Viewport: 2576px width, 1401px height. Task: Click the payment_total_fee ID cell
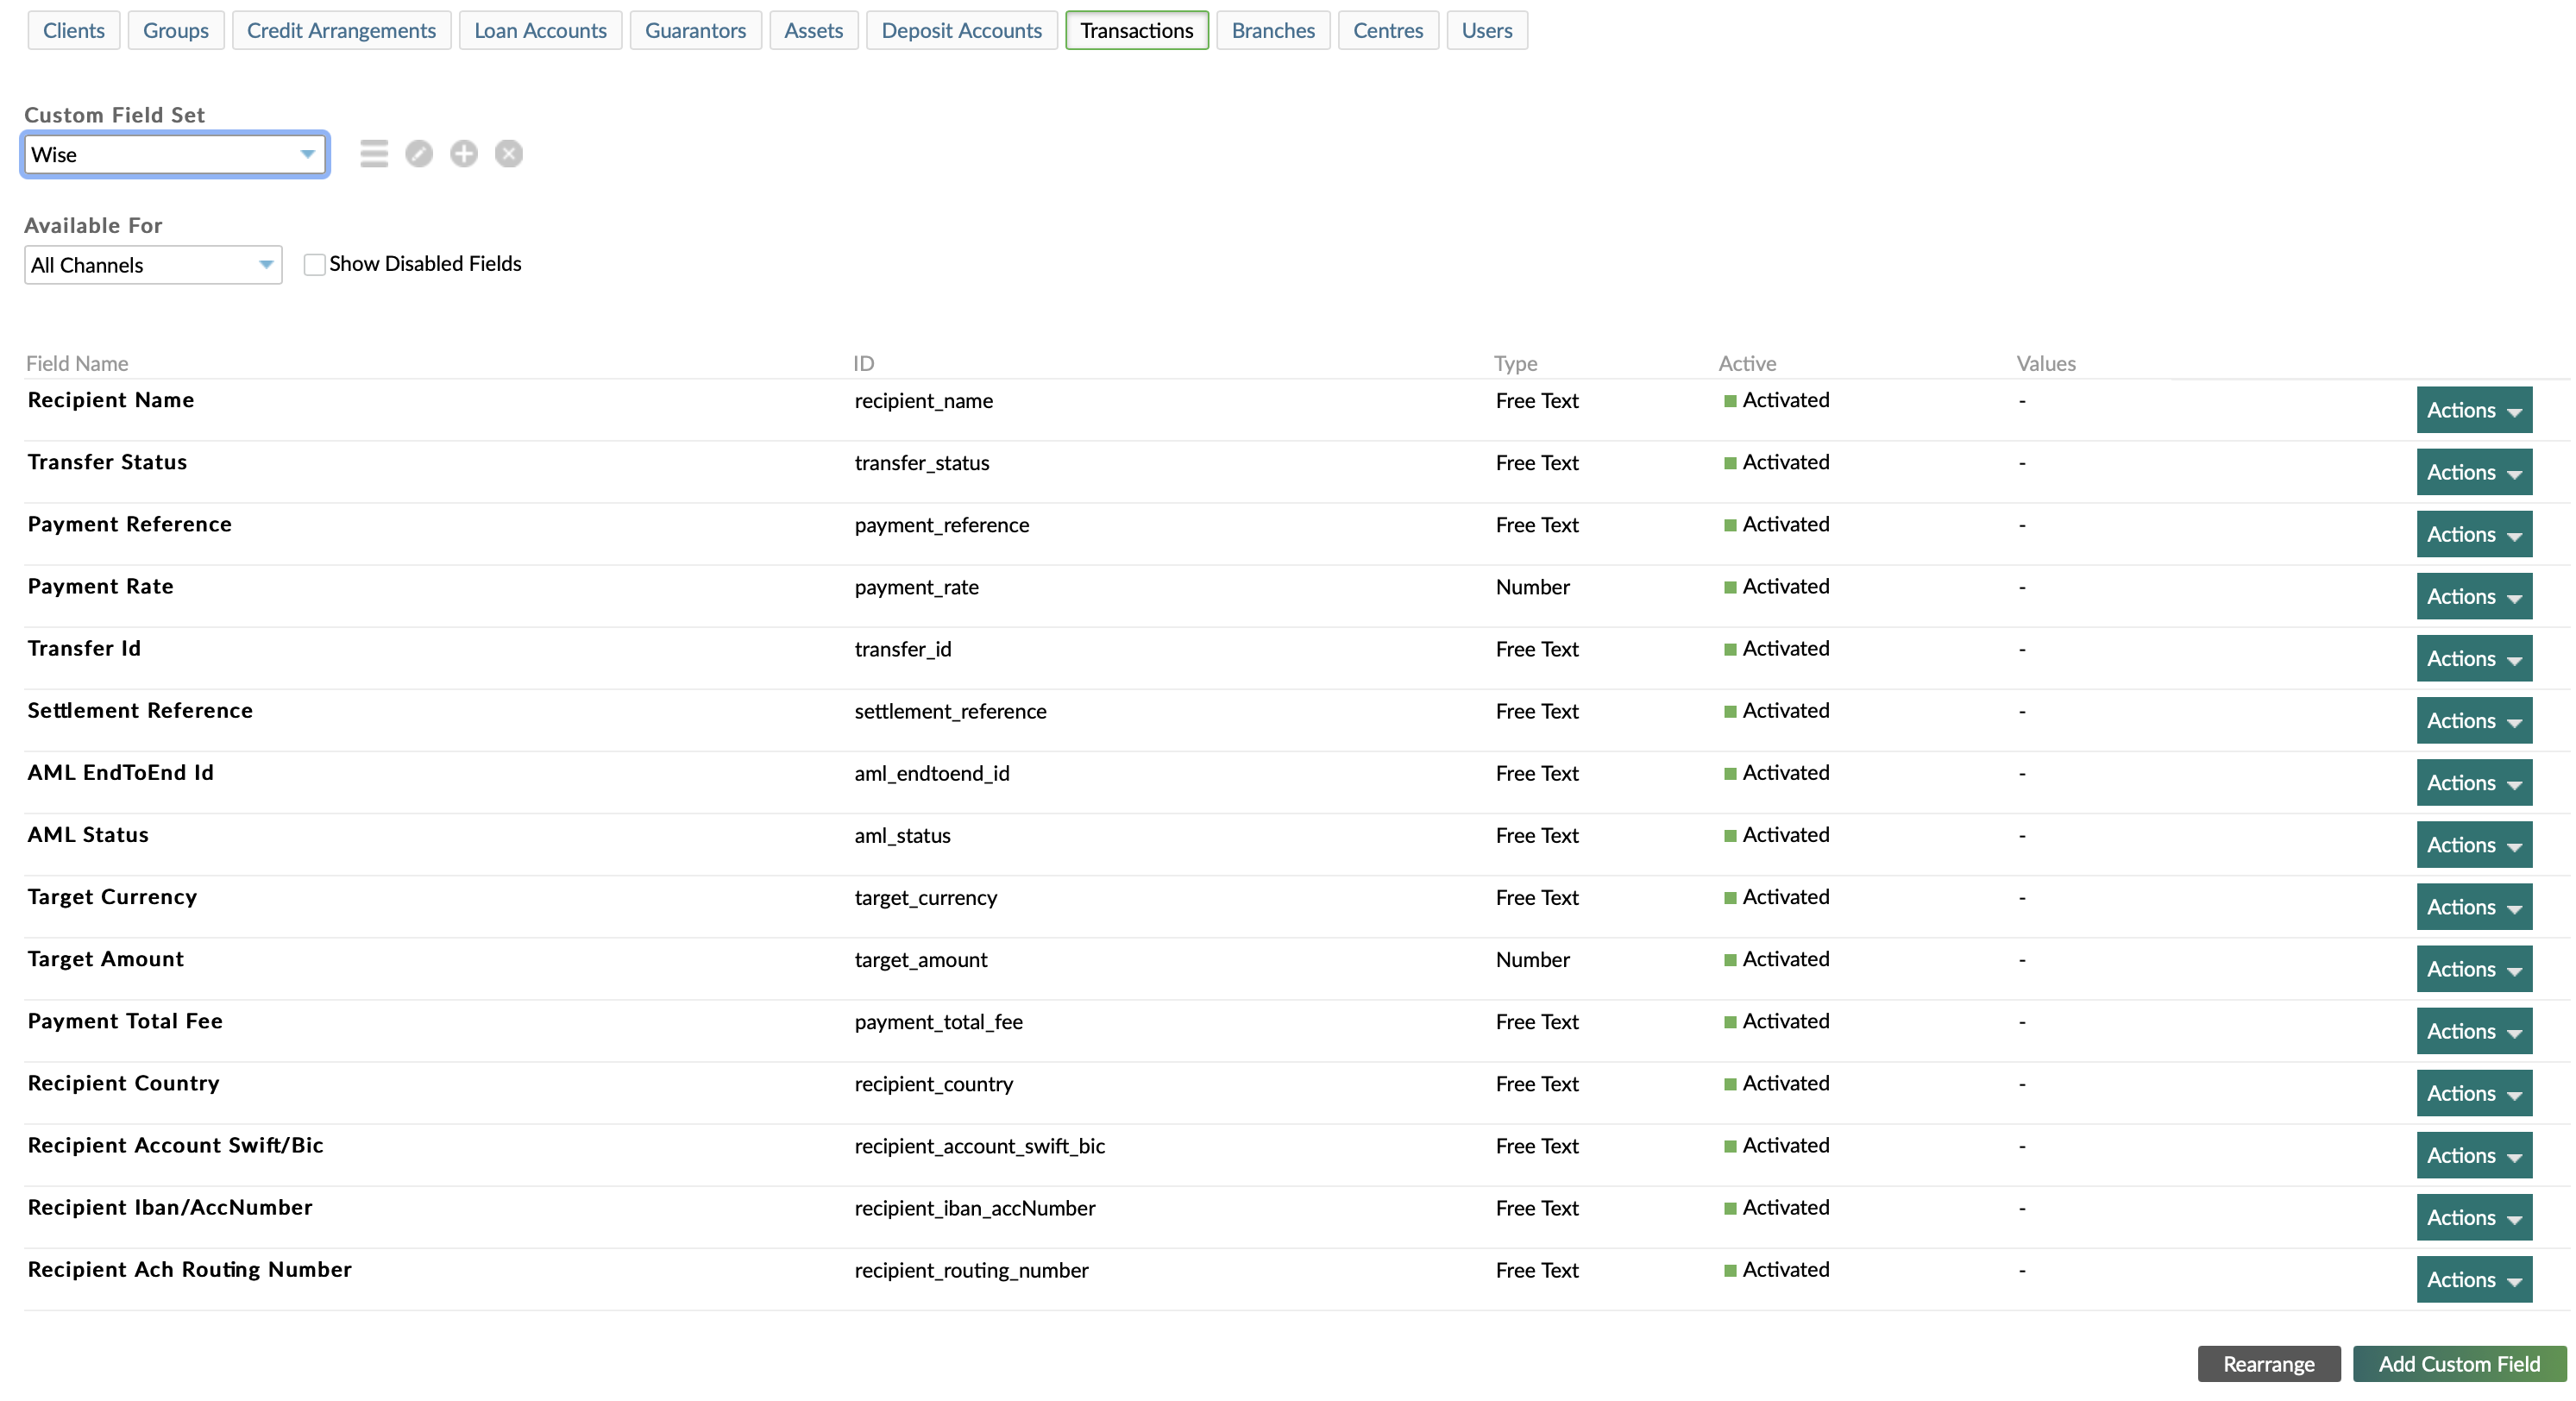pos(939,1021)
